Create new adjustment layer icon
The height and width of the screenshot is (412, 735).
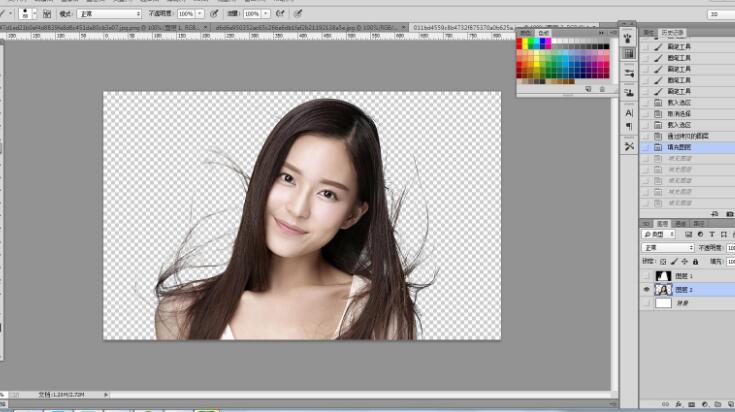click(705, 404)
